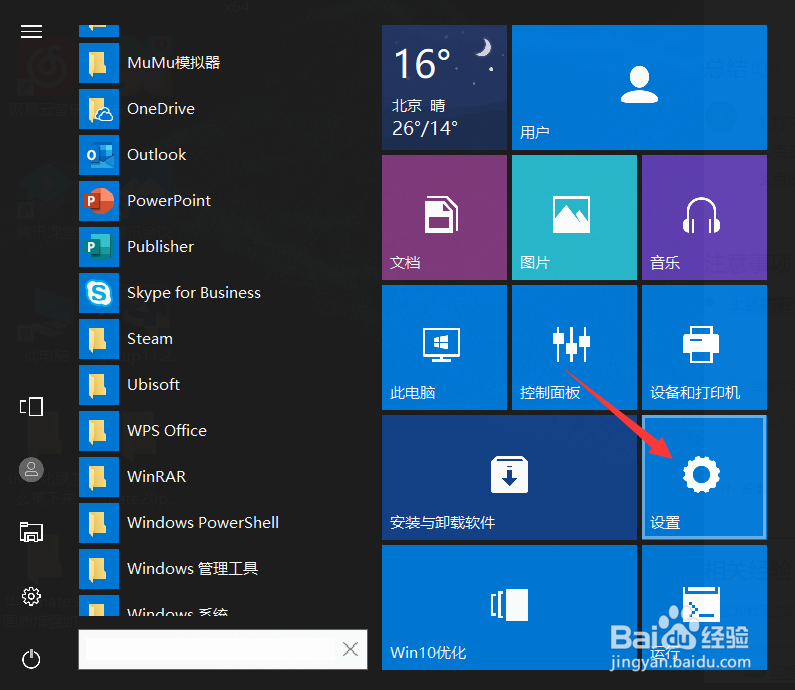Launch Skype for Business icon
Screen dimensions: 795x690
[x=99, y=293]
